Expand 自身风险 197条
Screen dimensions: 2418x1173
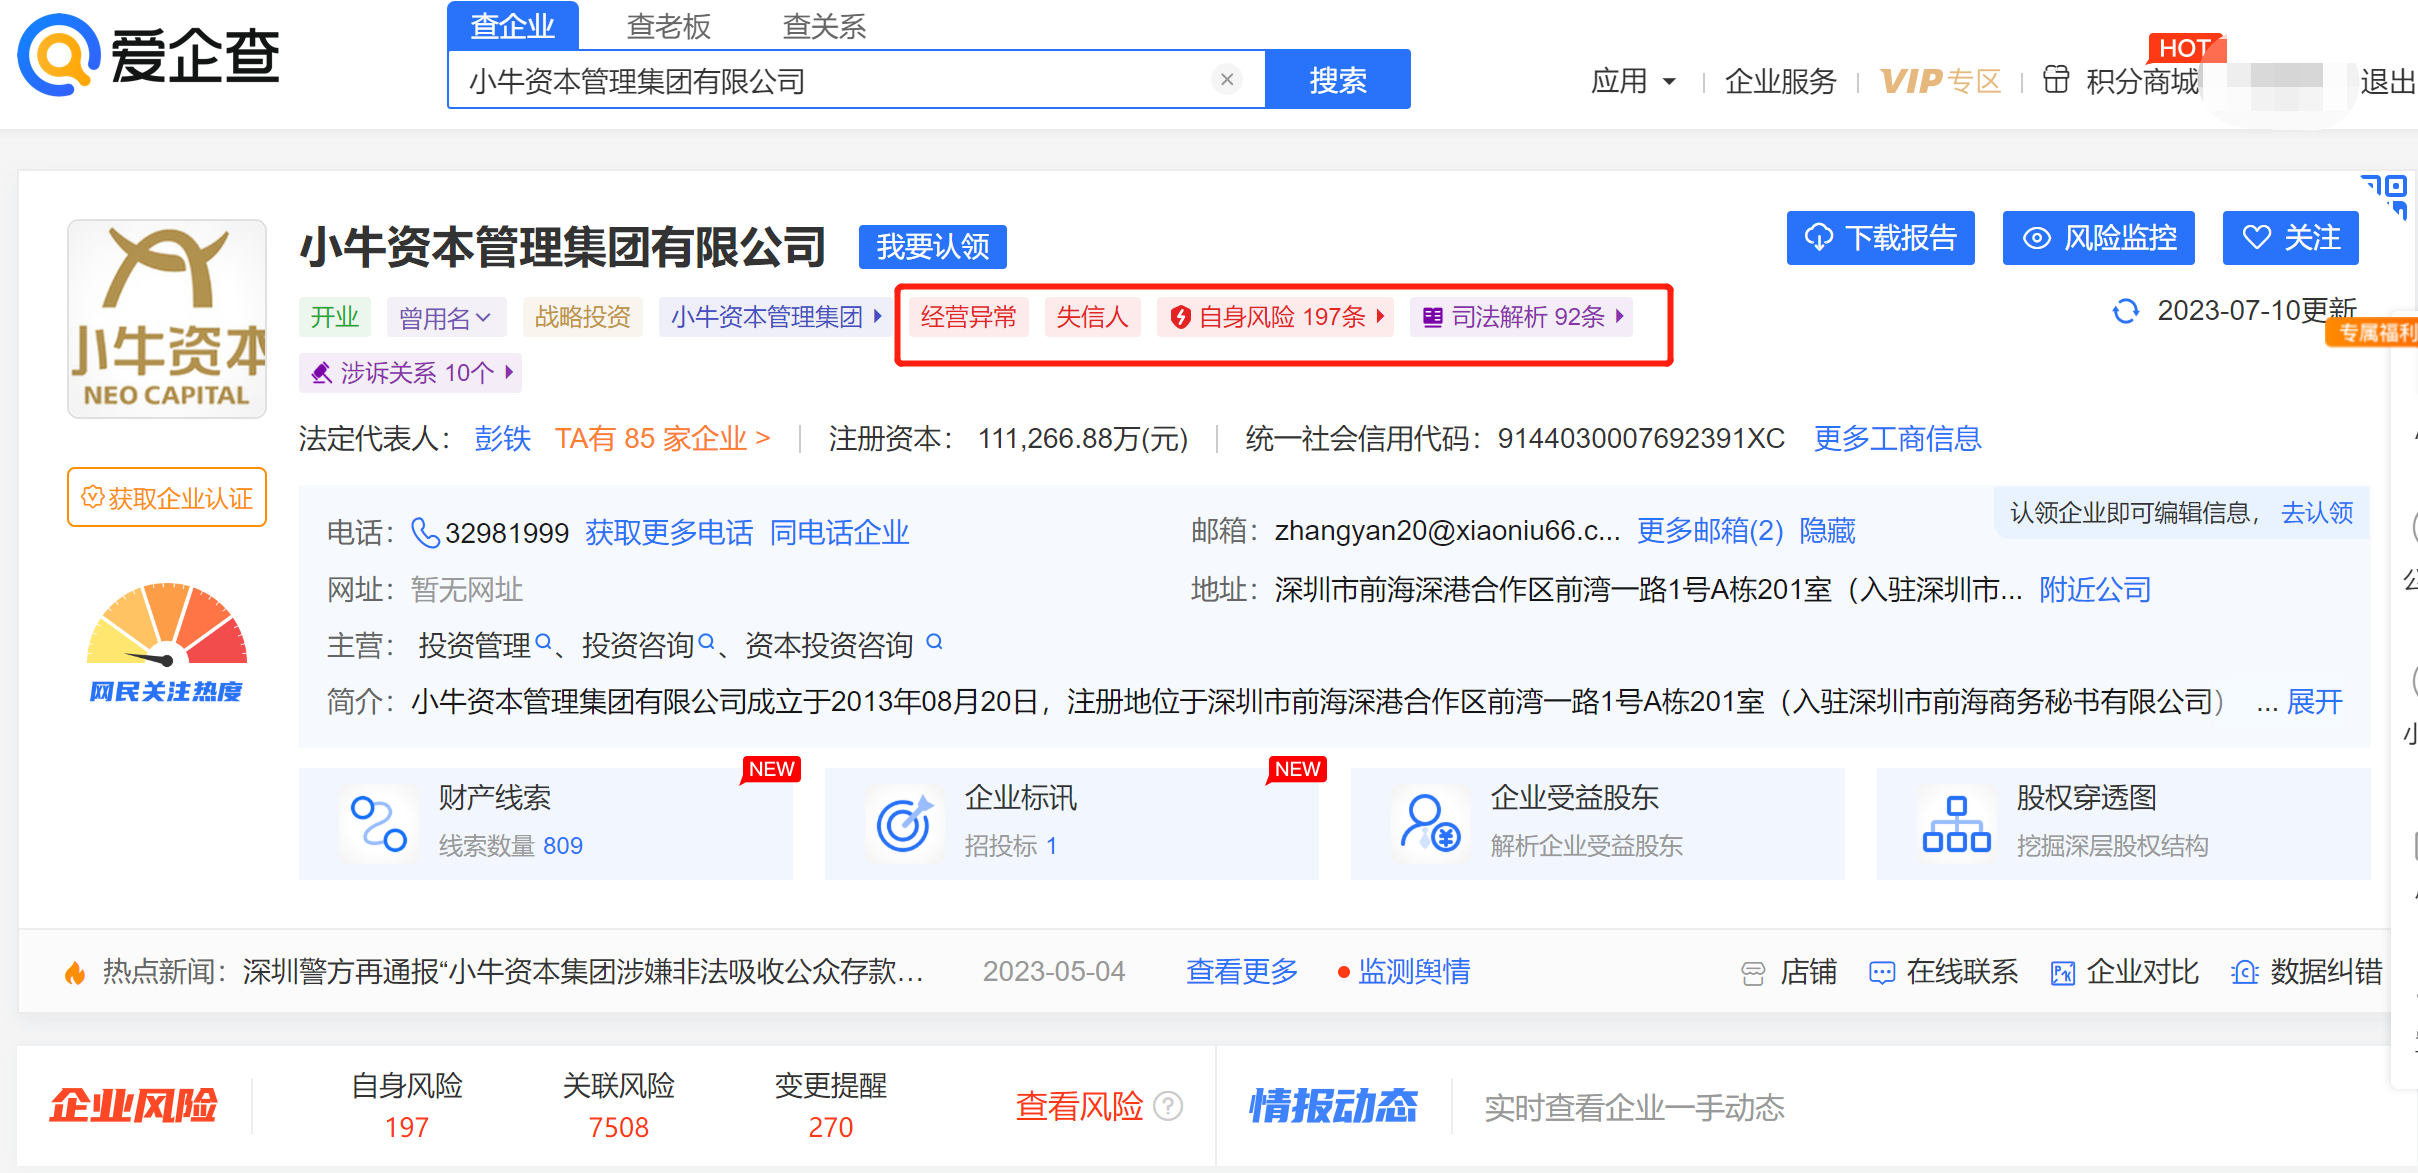[1276, 317]
